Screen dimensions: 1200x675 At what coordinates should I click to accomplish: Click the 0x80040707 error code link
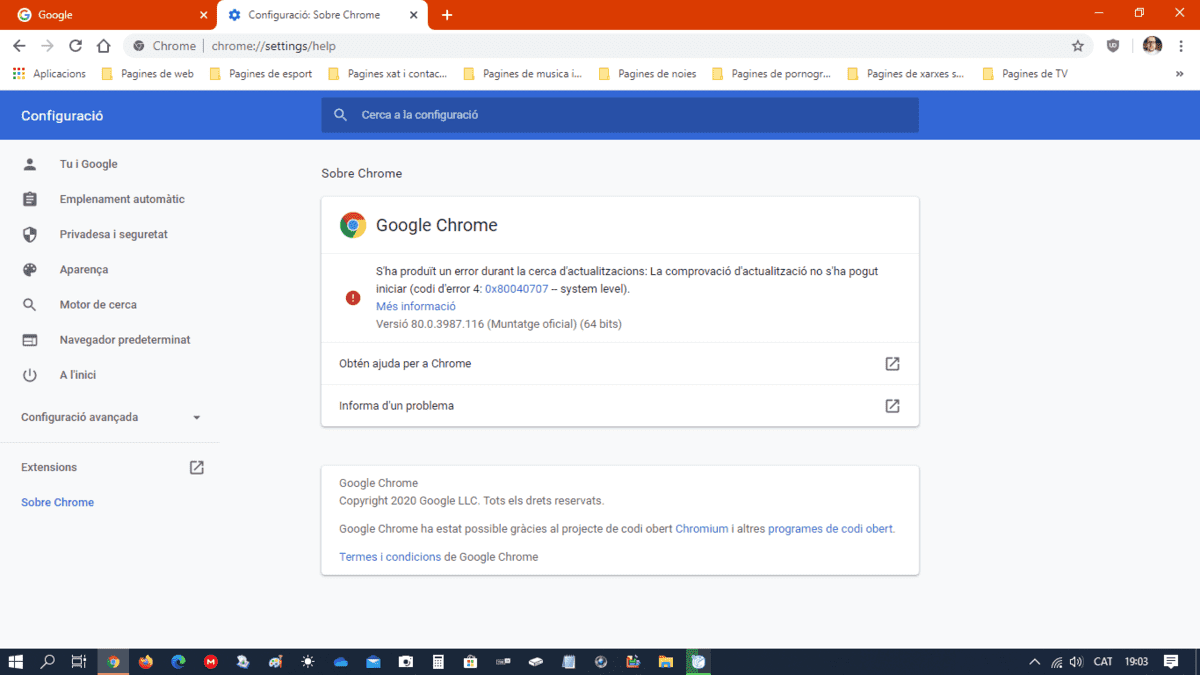click(516, 288)
